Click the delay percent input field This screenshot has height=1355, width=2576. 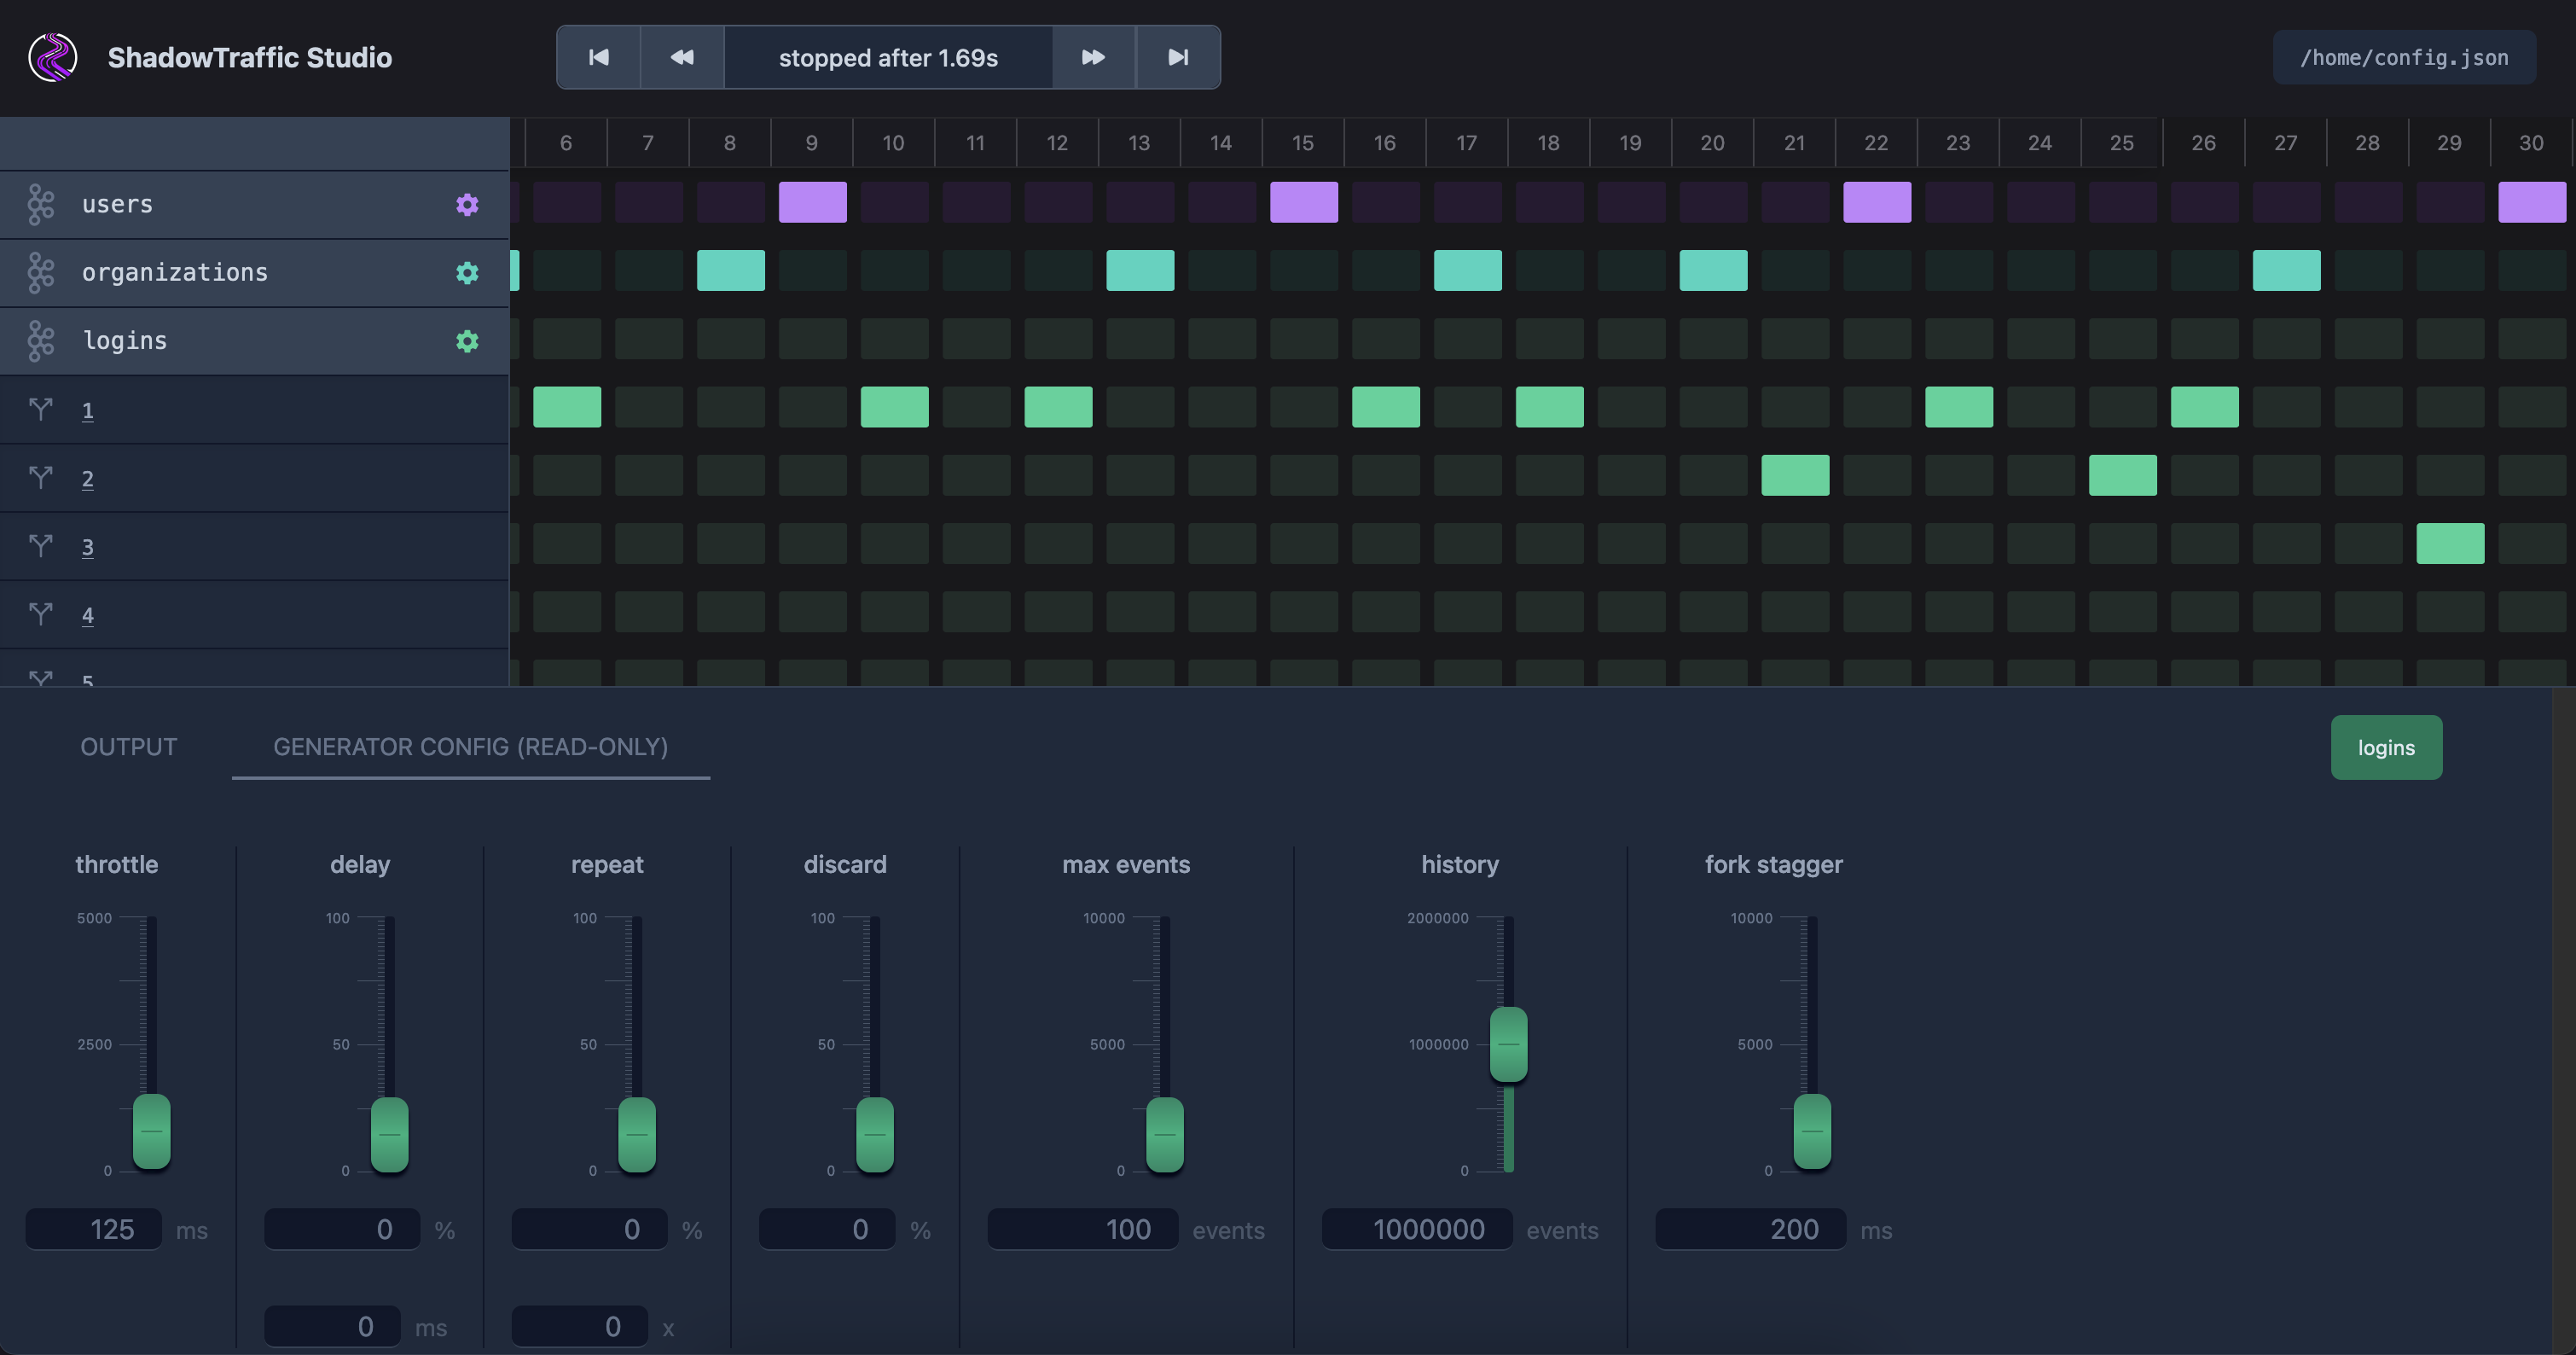pos(342,1229)
